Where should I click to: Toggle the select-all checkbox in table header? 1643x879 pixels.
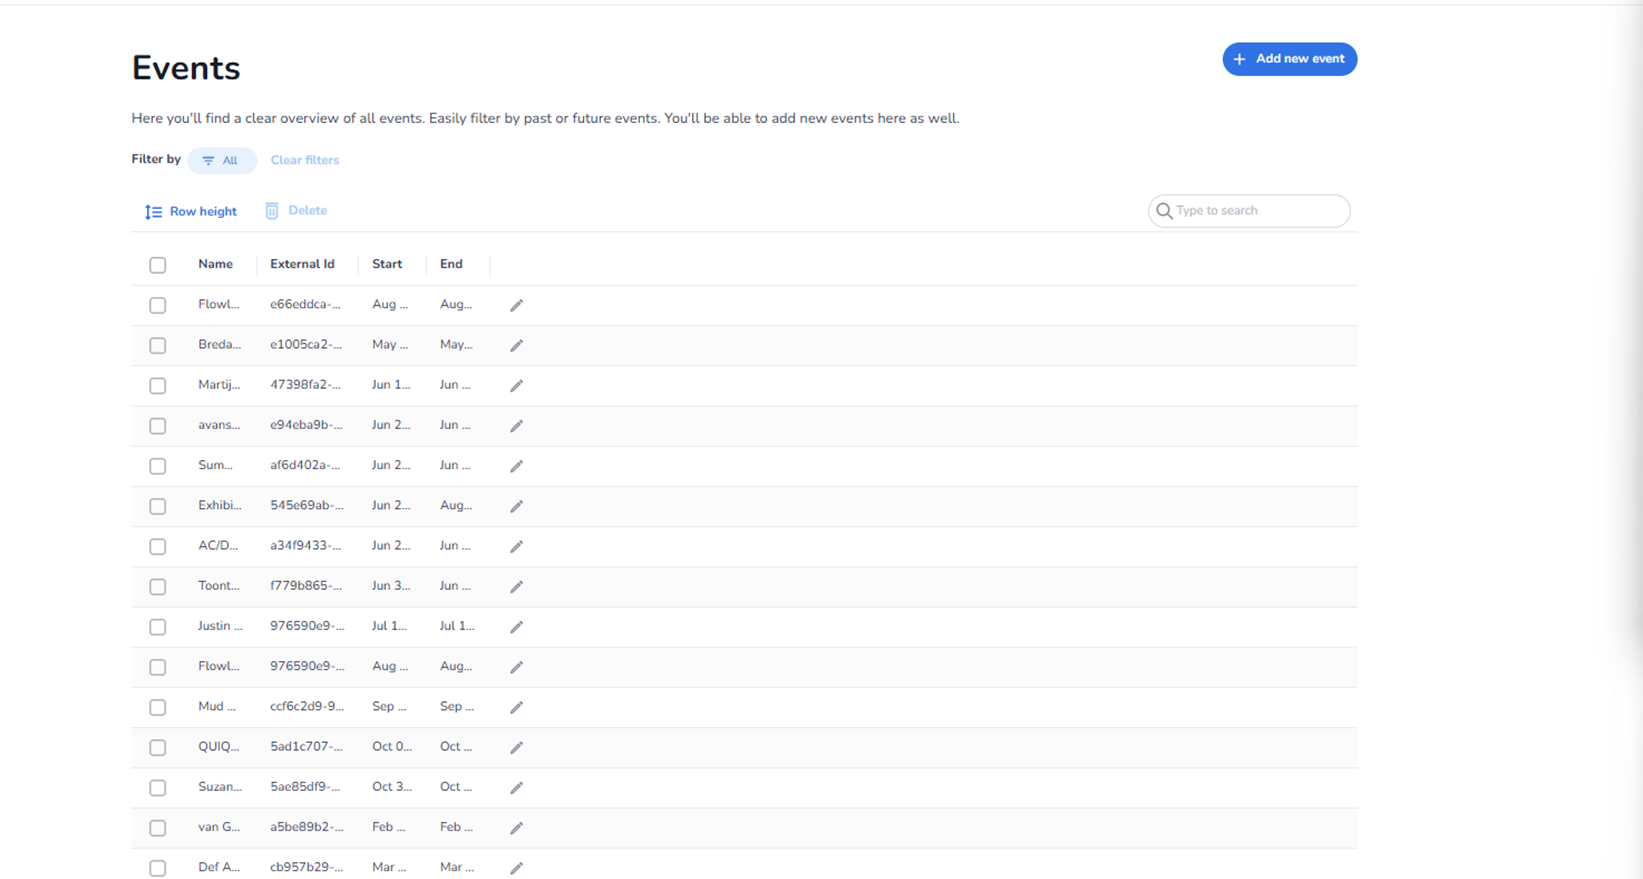click(158, 265)
